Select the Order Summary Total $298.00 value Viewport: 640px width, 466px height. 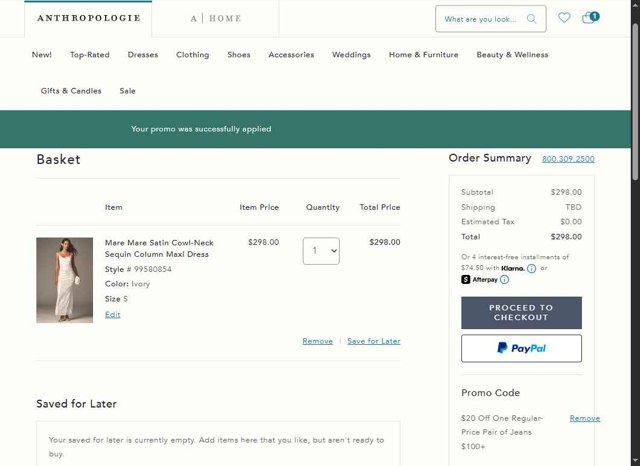[566, 237]
